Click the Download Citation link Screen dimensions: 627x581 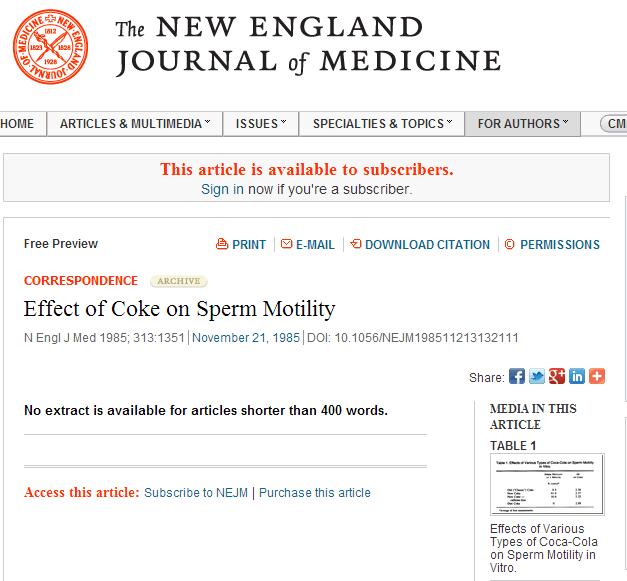427,245
